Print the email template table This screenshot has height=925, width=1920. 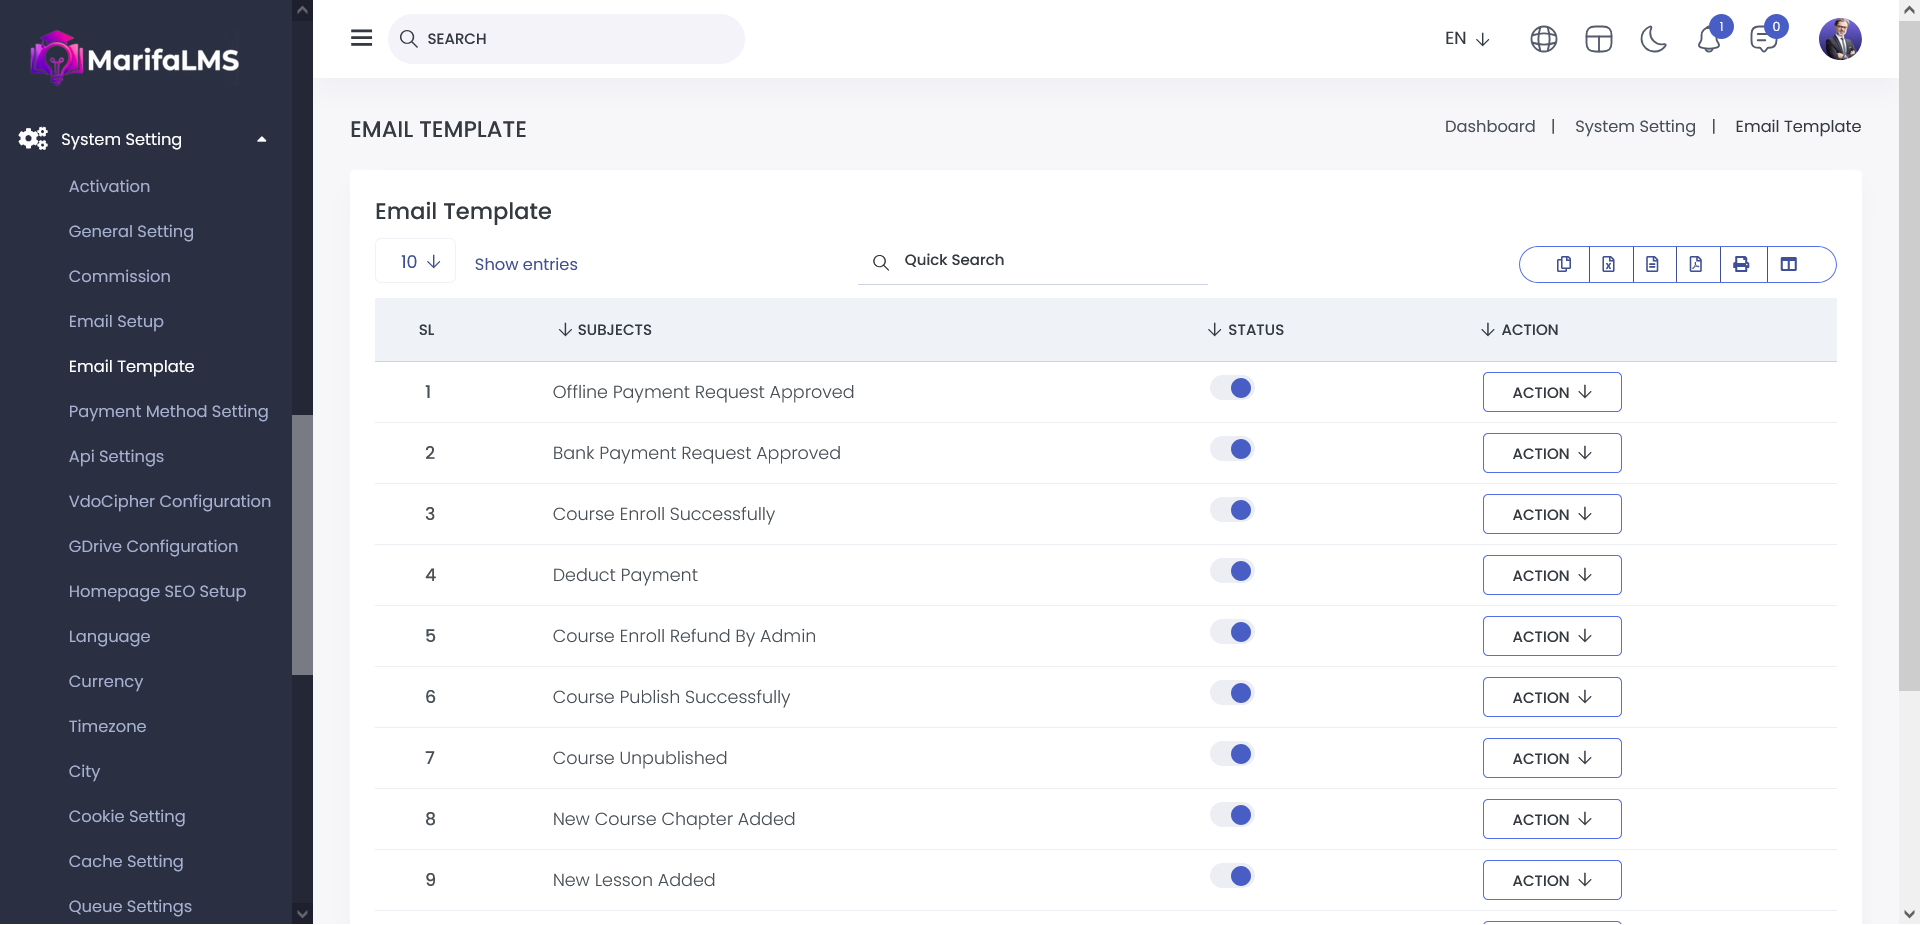point(1741,264)
